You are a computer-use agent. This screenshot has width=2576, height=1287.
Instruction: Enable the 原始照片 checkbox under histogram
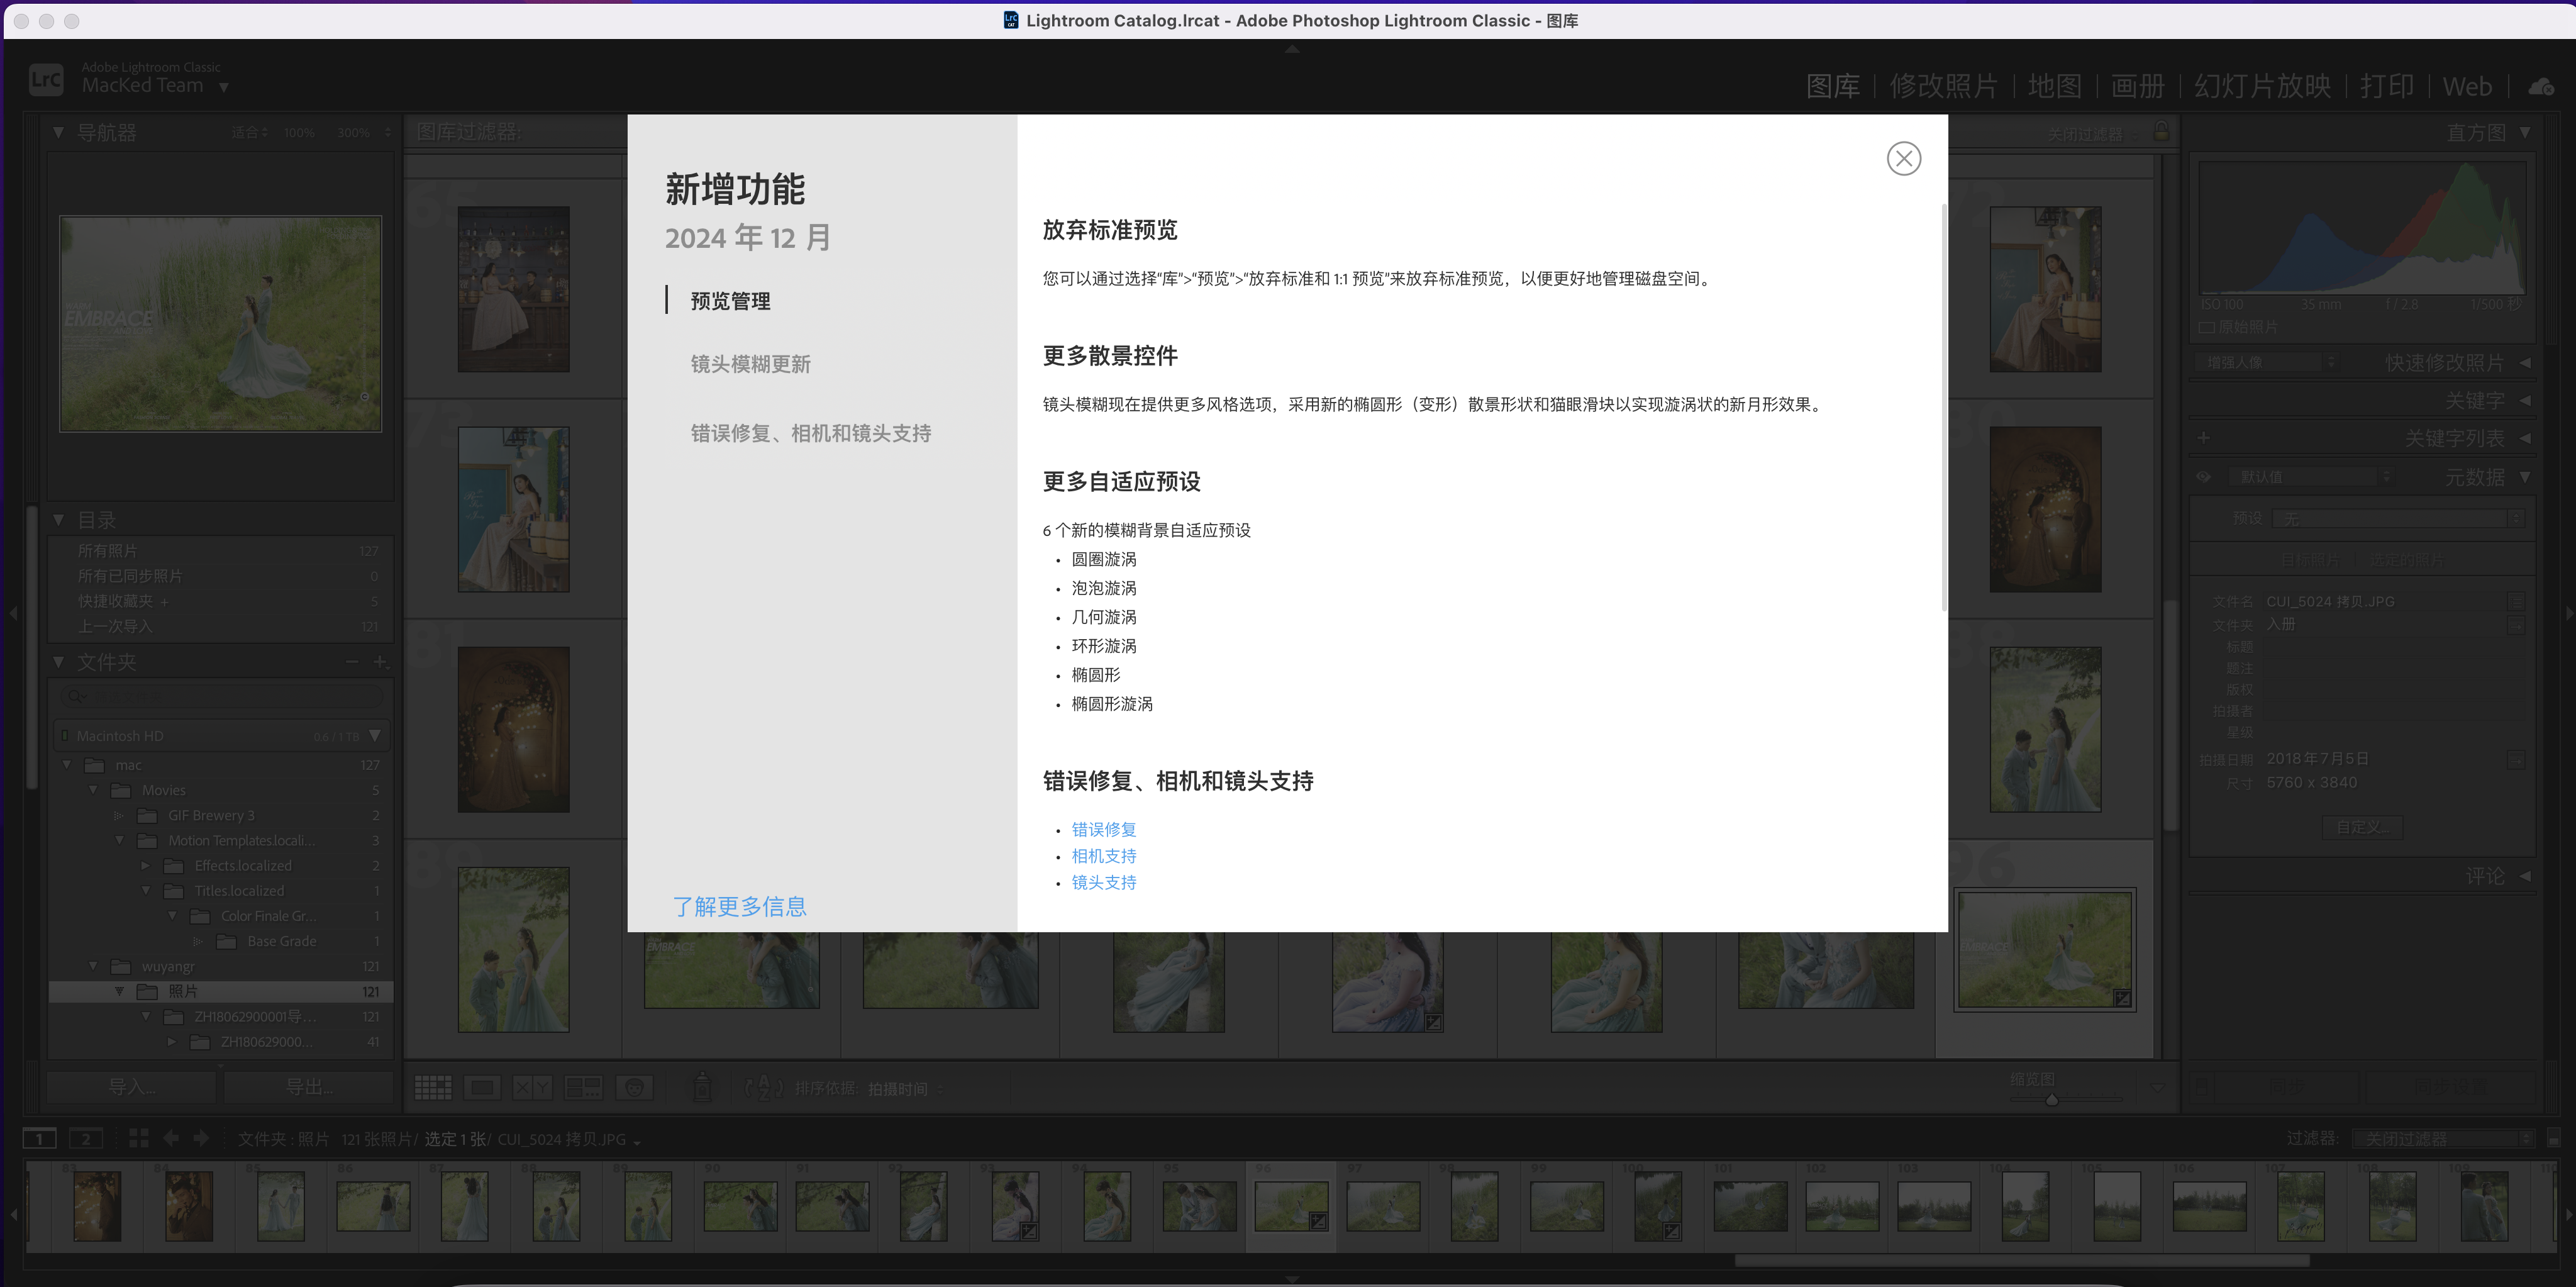[2206, 328]
